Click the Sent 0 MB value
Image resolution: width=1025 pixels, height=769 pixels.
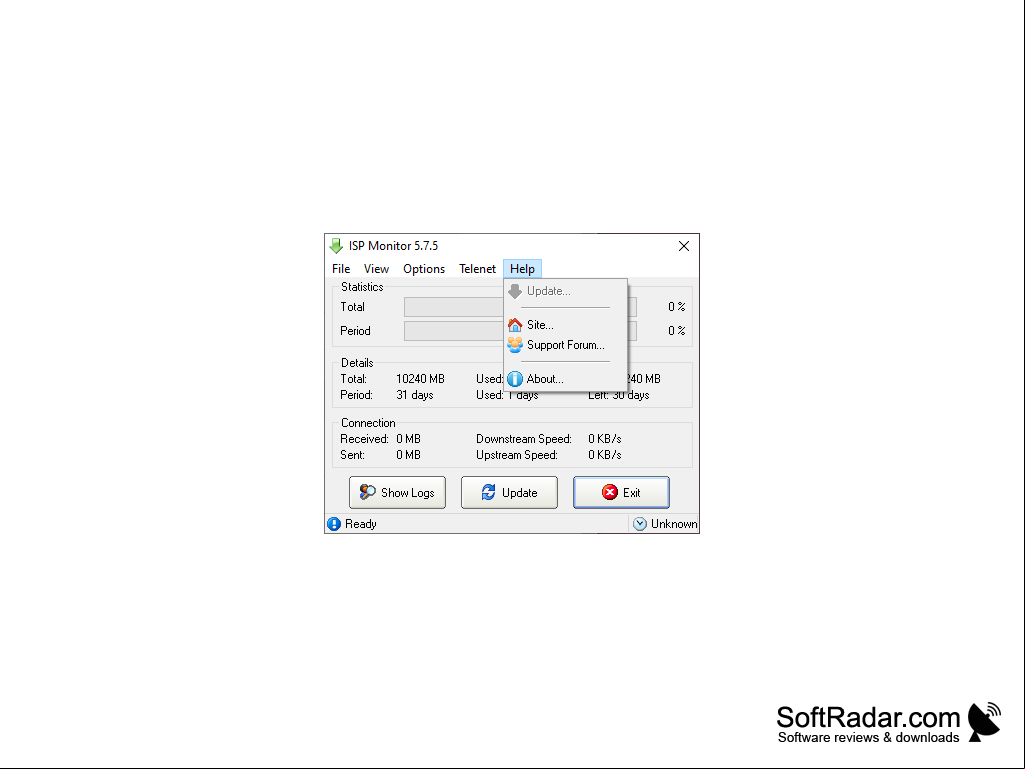(x=409, y=455)
